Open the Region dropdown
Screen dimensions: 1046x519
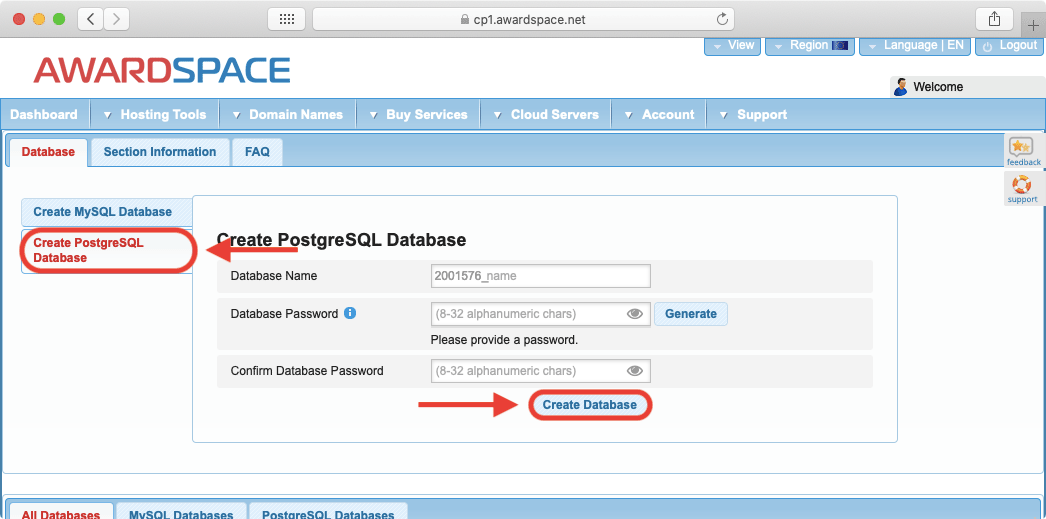coord(809,46)
